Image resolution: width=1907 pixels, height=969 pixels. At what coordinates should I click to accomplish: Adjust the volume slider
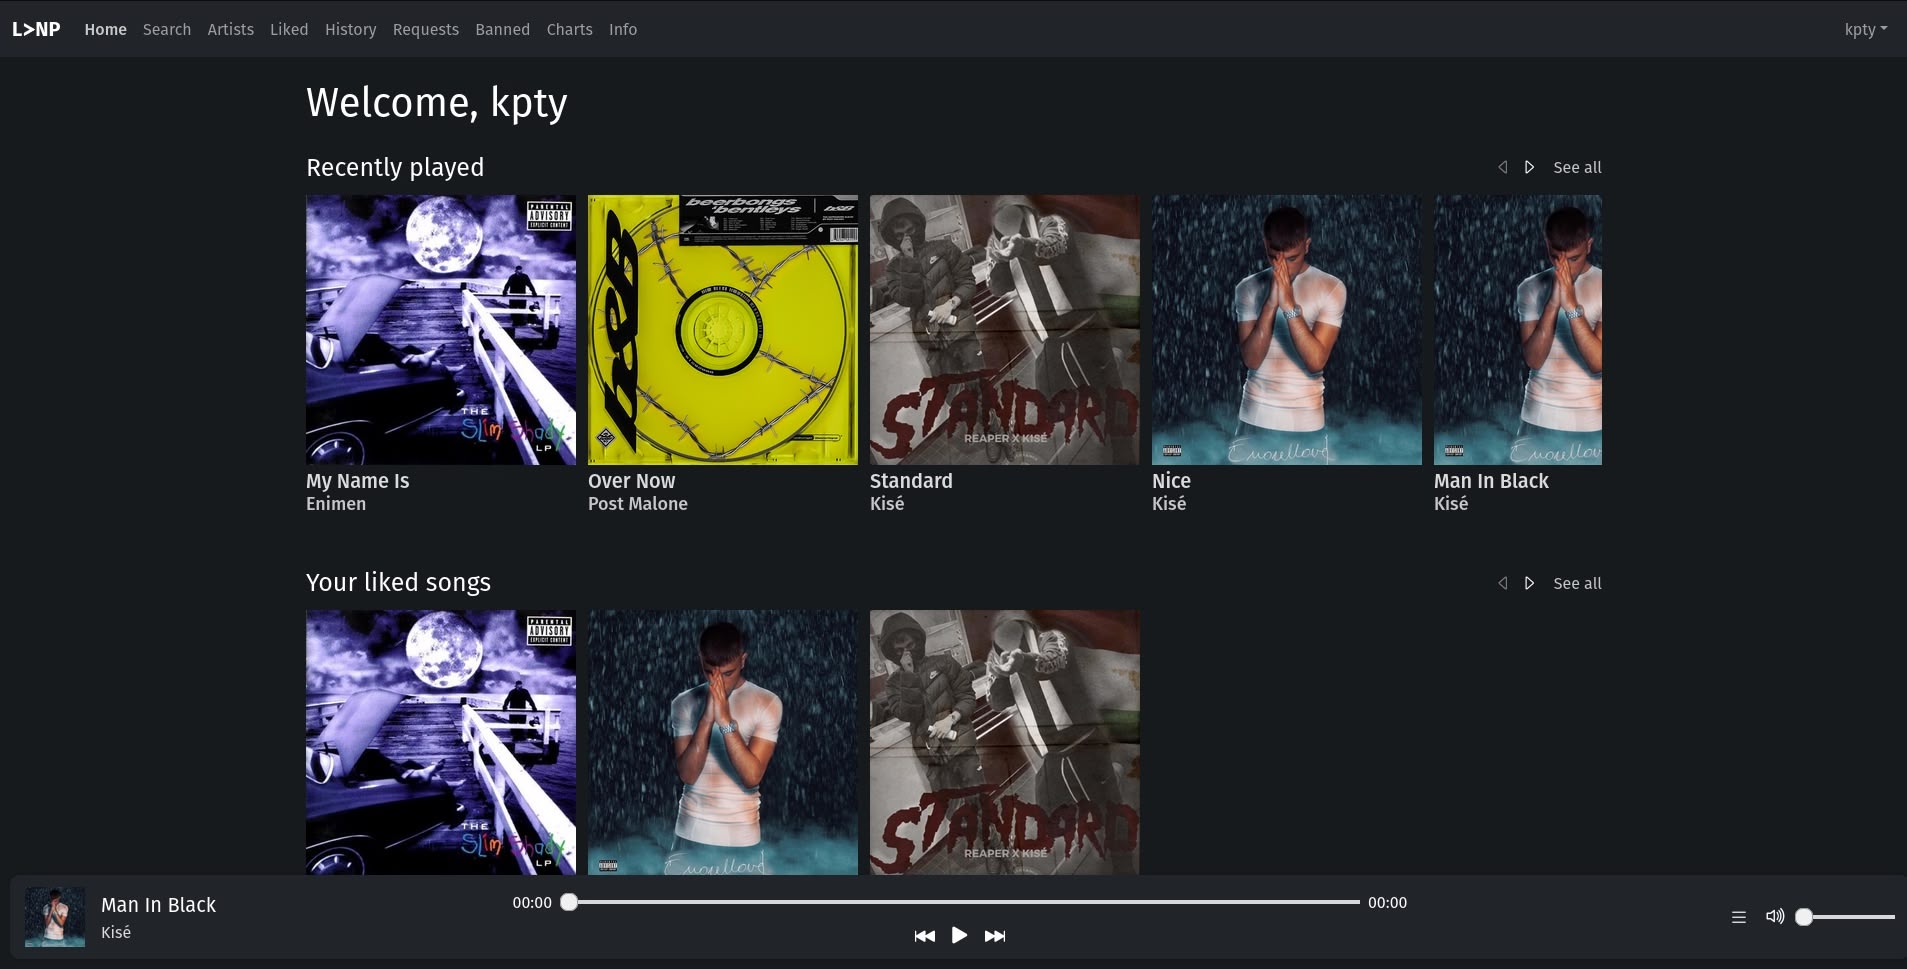pyautogui.click(x=1845, y=917)
